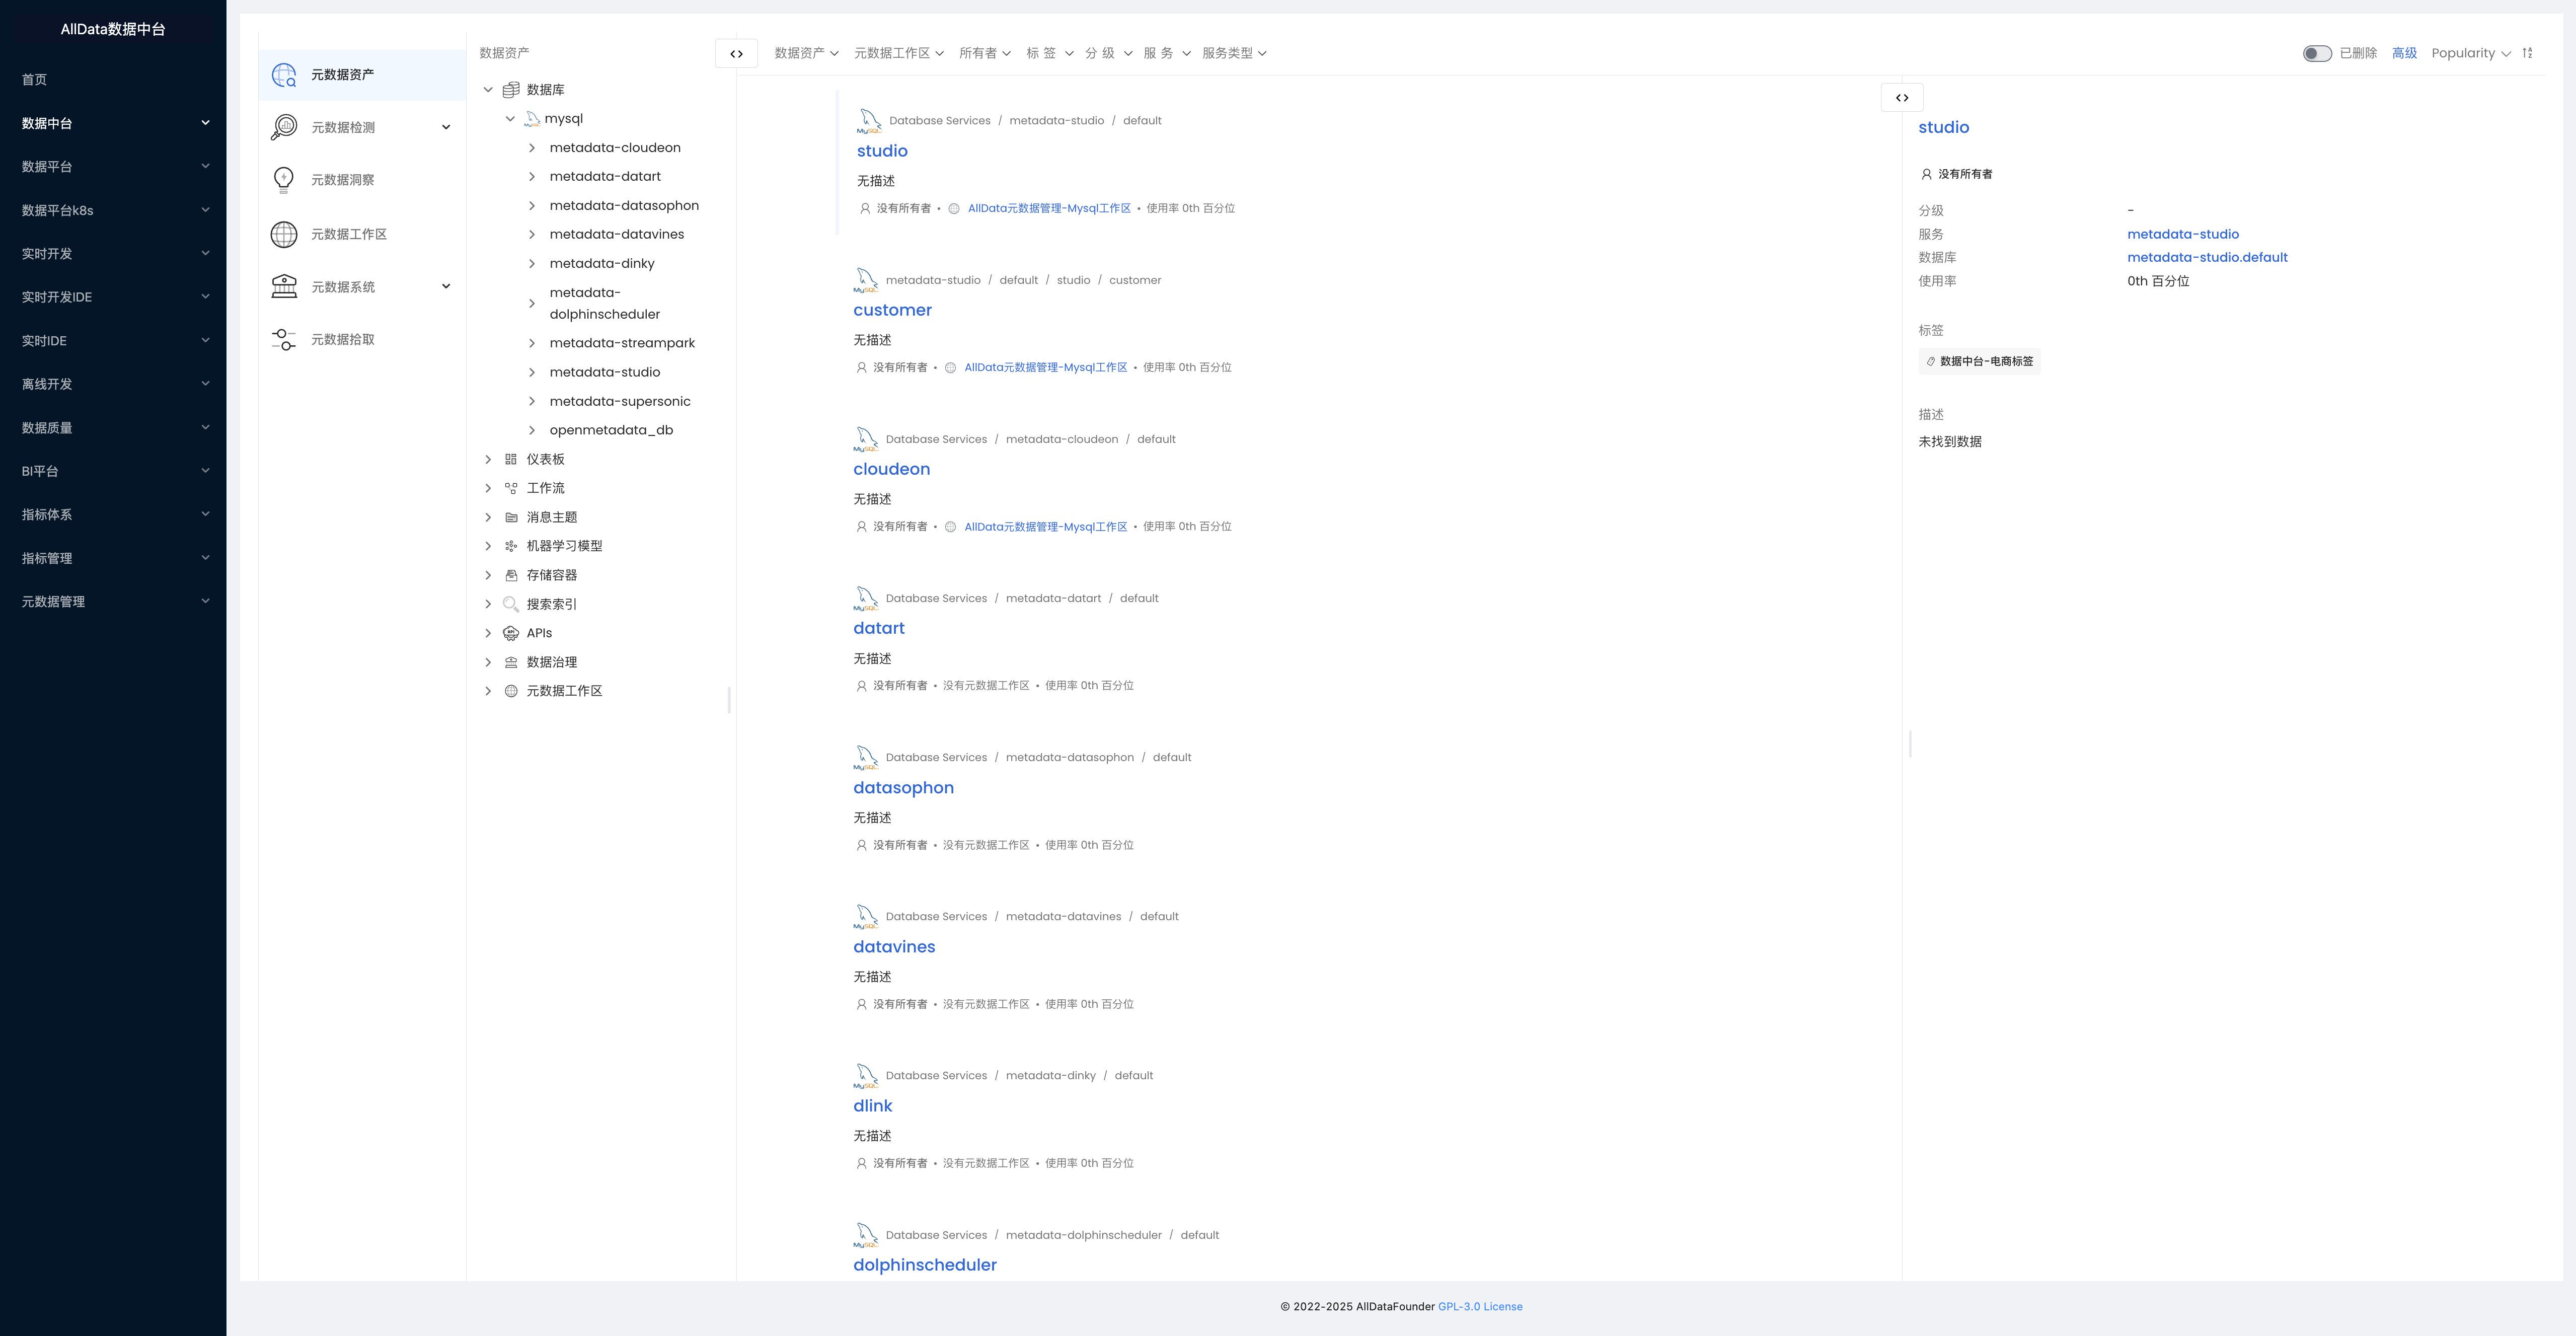Image resolution: width=2576 pixels, height=1336 pixels.
Task: Open the 元数据资产 sidebar icon
Action: 284,75
